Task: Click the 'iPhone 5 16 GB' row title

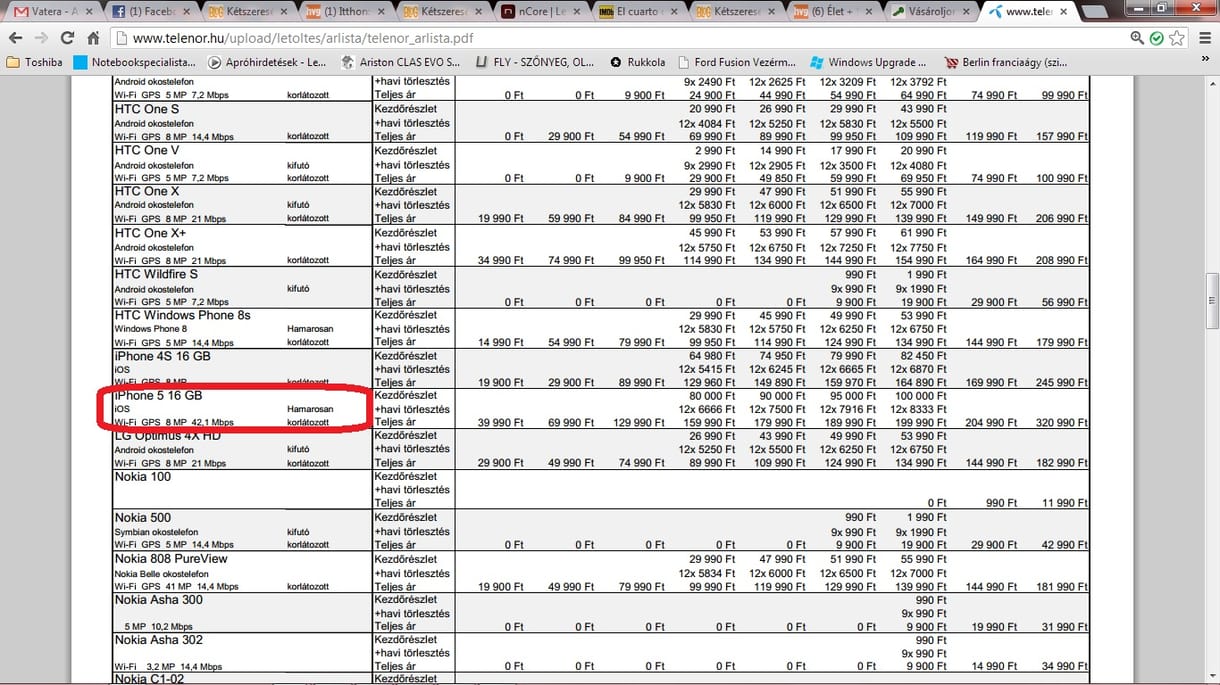Action: coord(158,396)
